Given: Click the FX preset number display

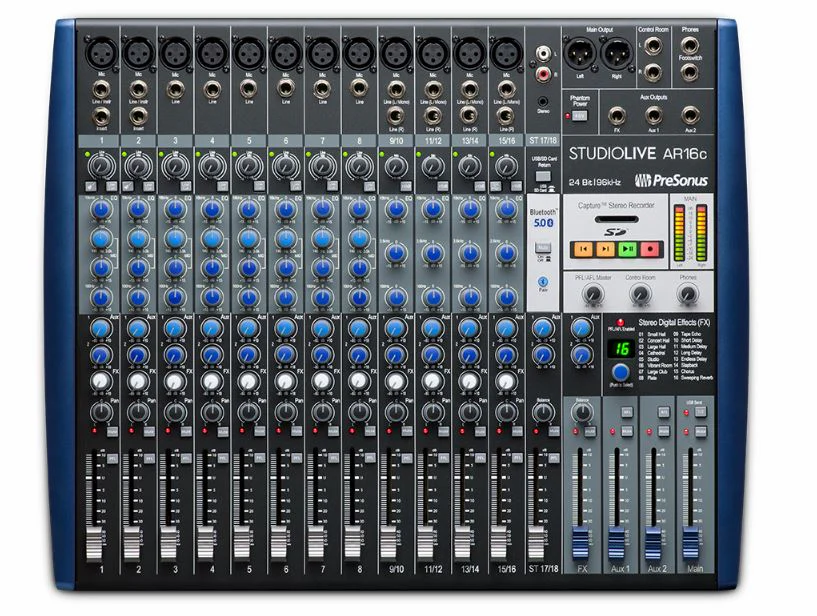Looking at the screenshot, I should [620, 348].
